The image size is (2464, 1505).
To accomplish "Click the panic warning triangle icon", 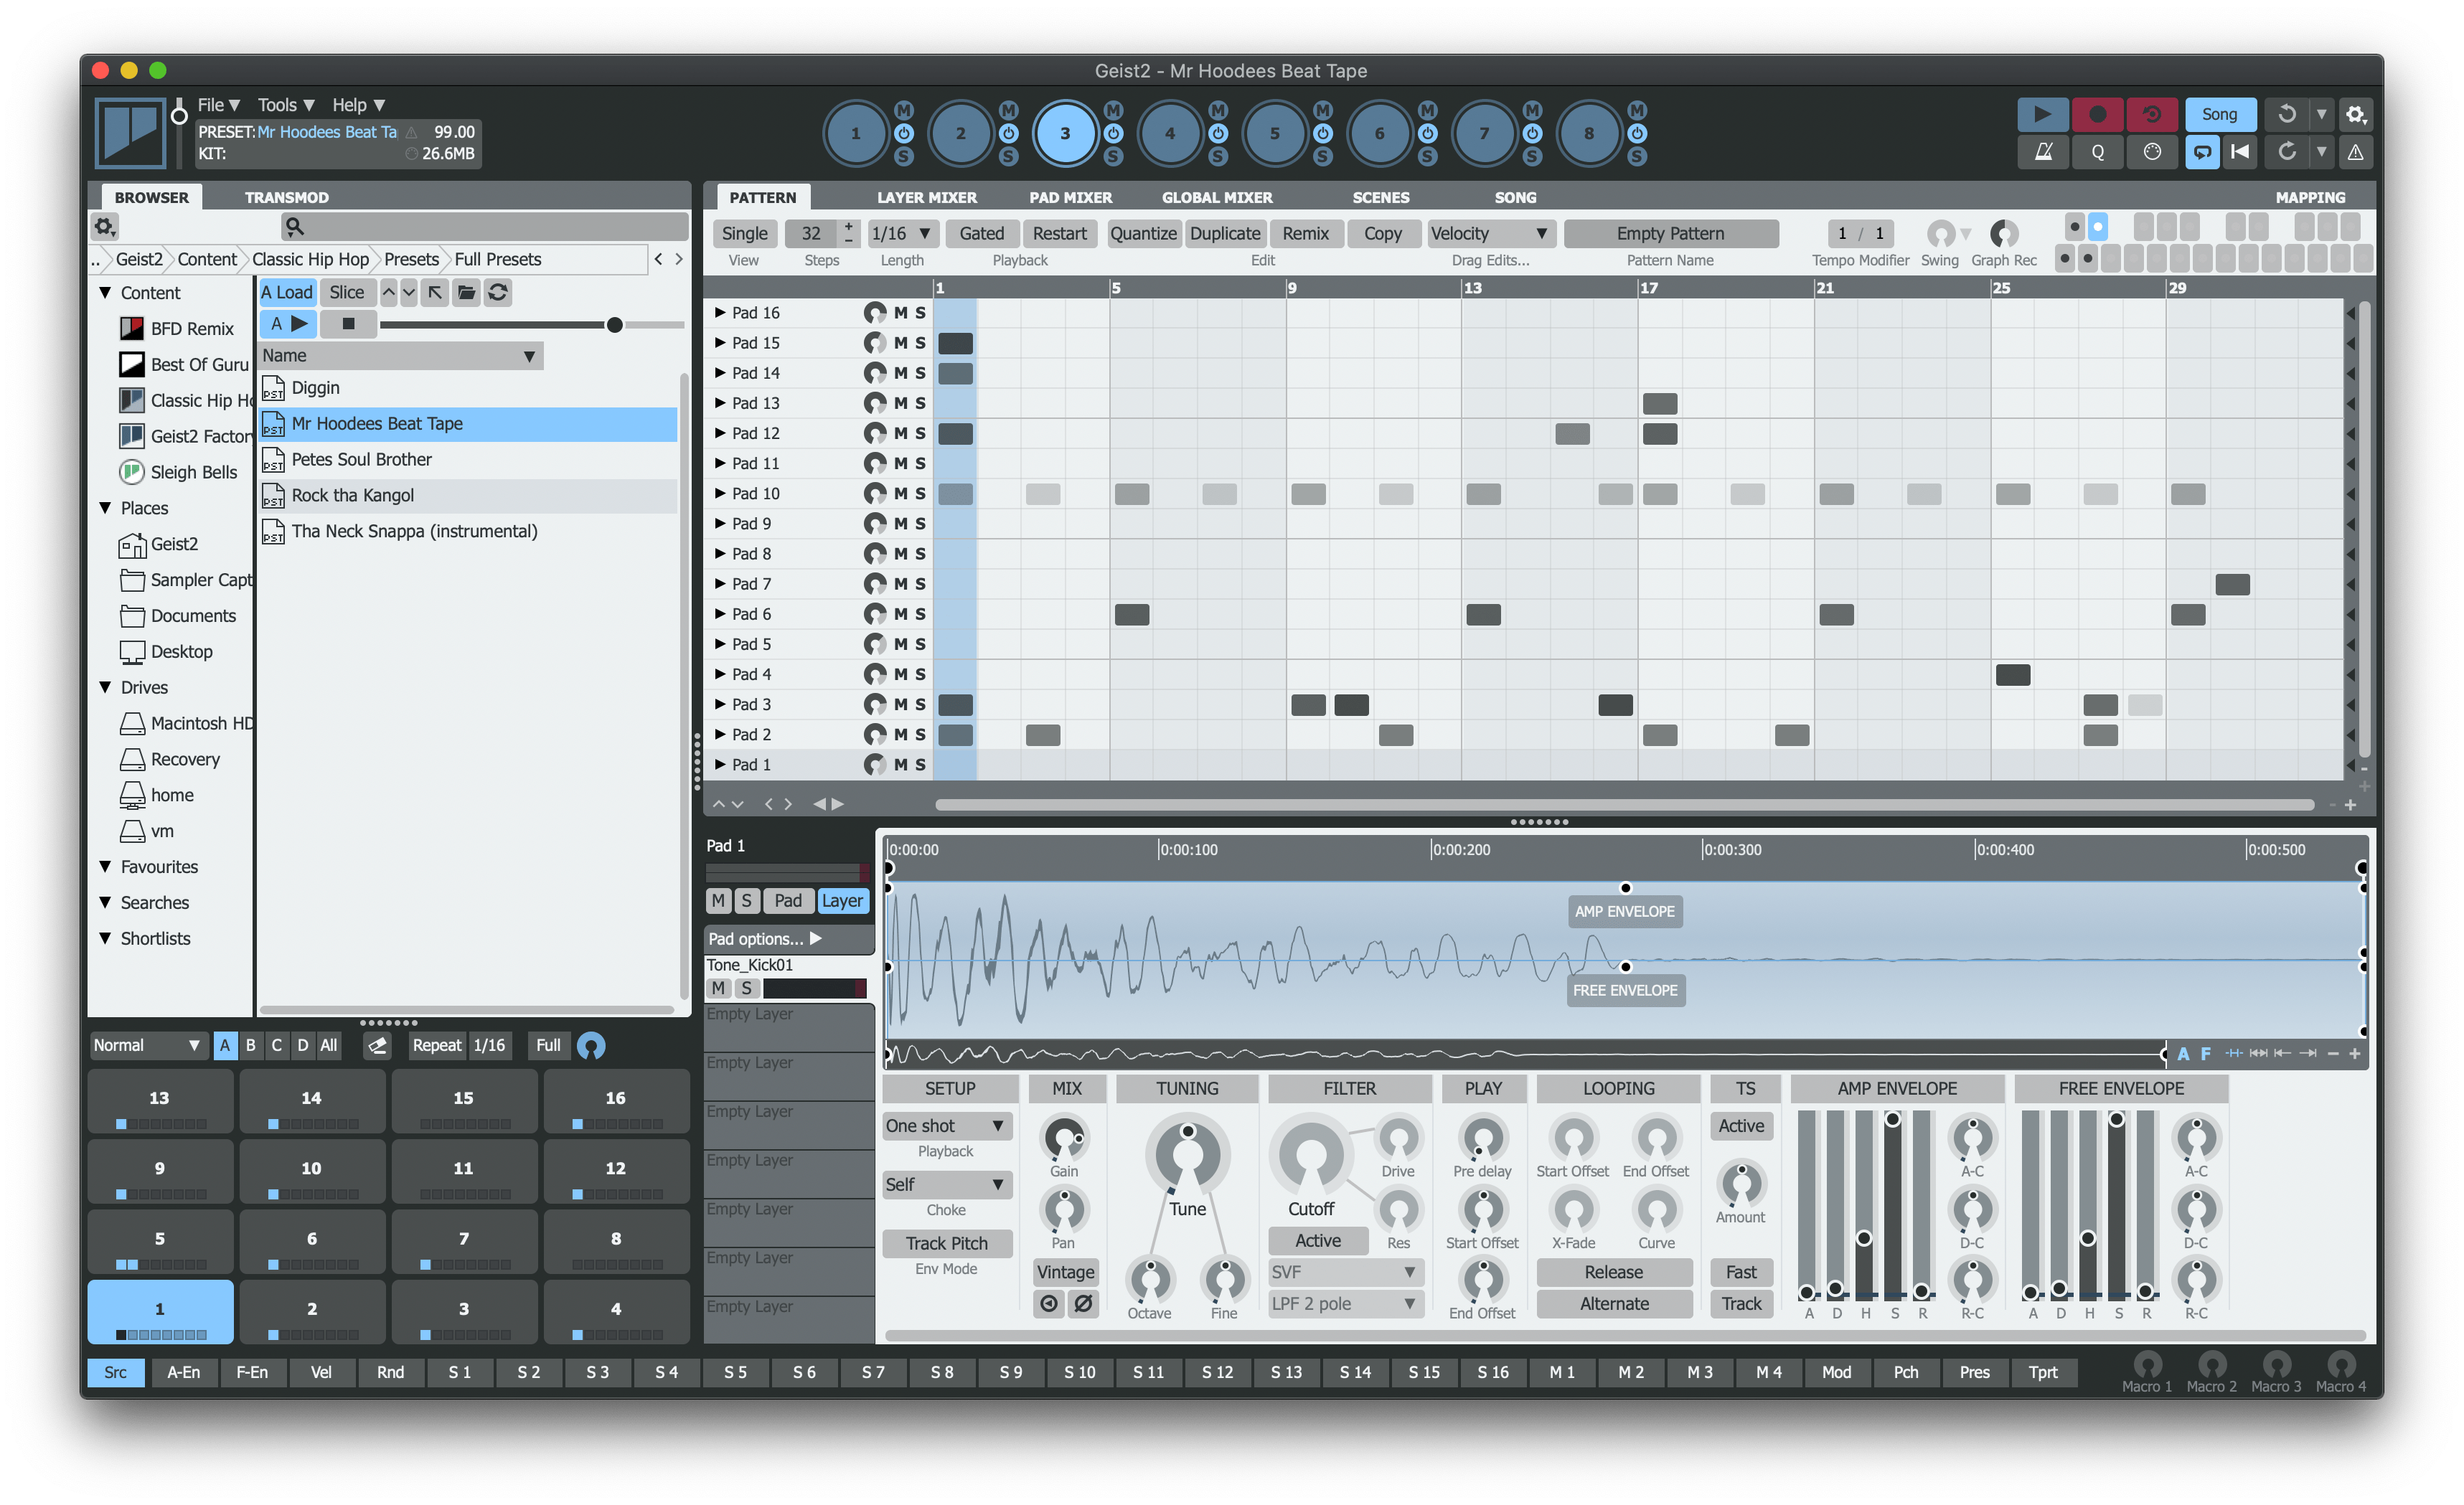I will (x=2355, y=152).
